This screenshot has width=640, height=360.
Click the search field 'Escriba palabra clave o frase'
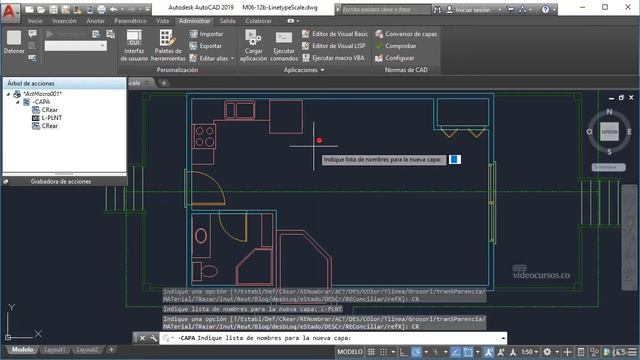click(386, 9)
